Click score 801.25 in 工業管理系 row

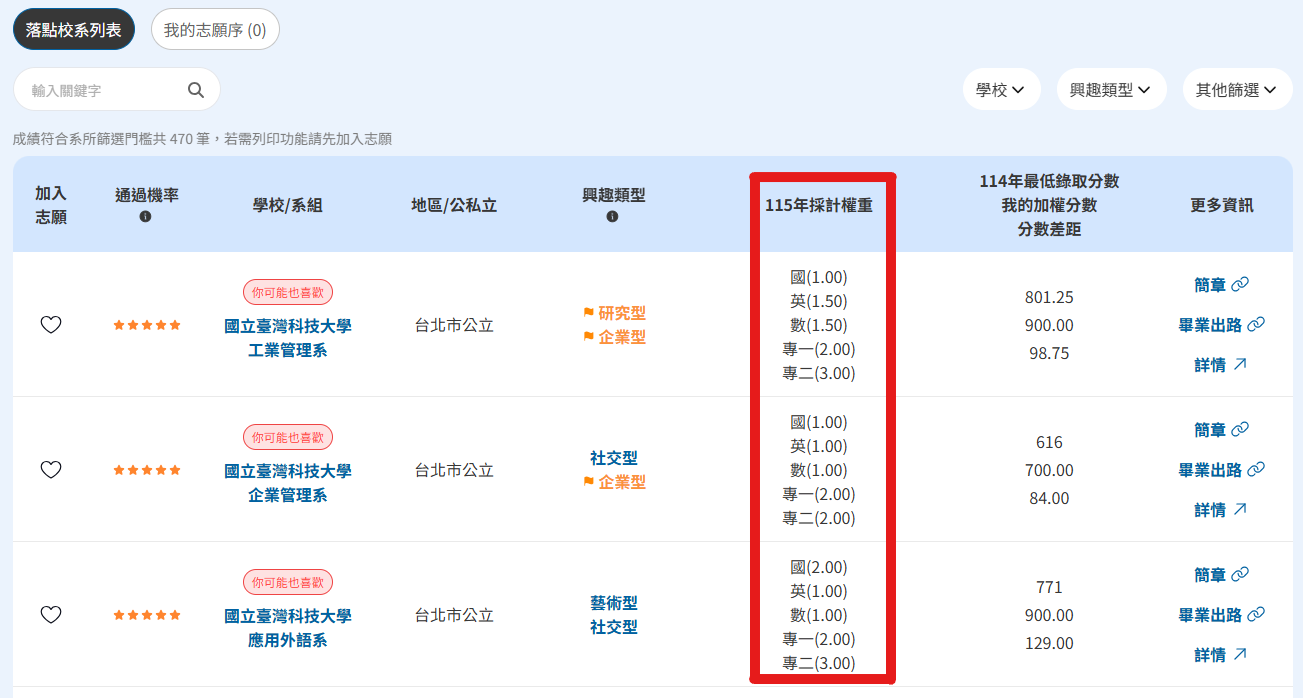[x=1049, y=297]
